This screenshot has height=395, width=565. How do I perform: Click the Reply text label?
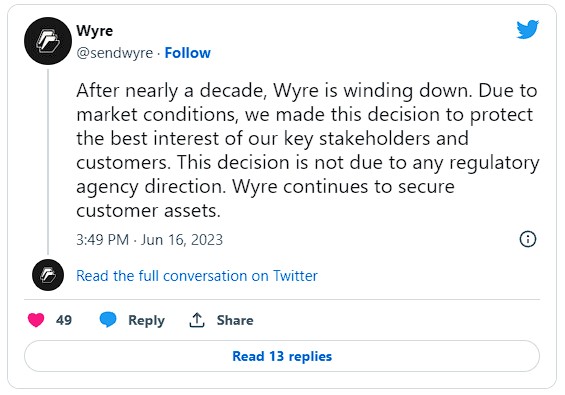[146, 320]
